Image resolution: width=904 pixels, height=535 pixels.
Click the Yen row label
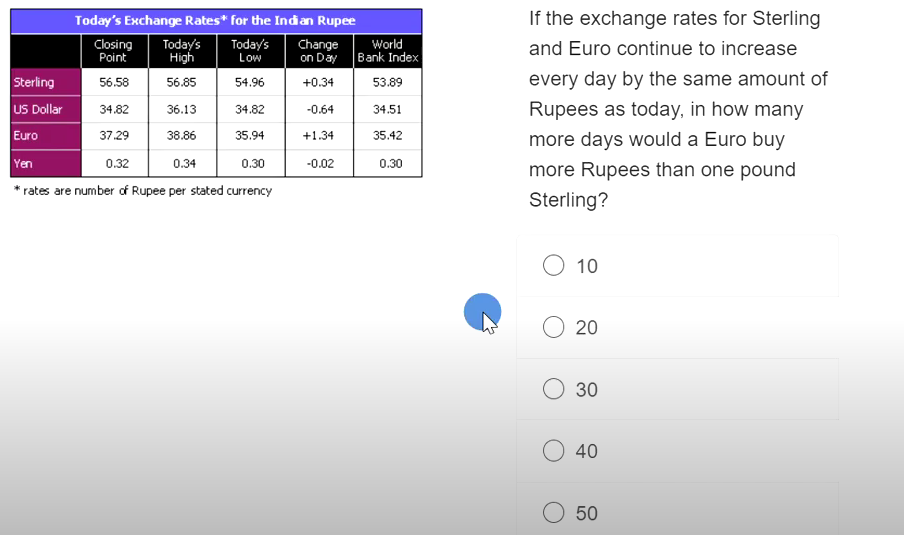pyautogui.click(x=46, y=163)
